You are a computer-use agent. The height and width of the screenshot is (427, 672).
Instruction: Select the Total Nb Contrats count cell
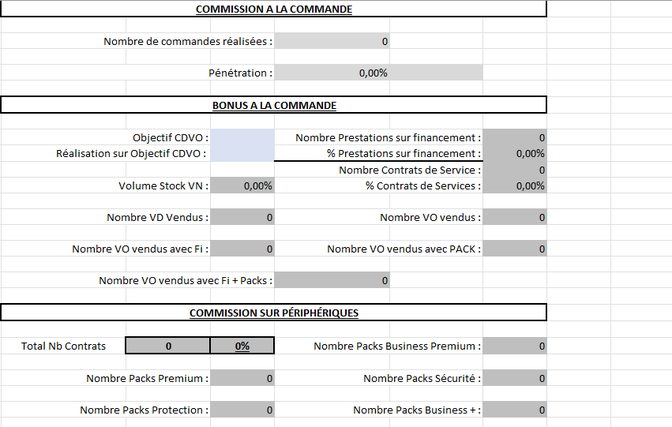[168, 346]
